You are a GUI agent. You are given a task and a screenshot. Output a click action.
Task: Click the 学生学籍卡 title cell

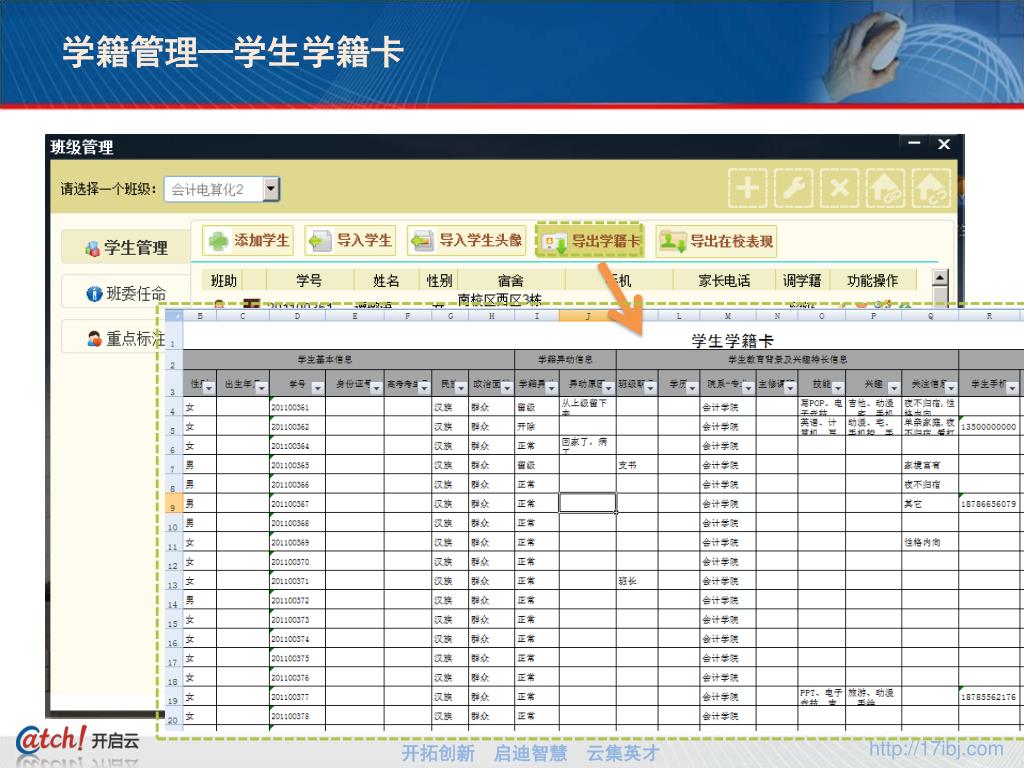pos(732,340)
